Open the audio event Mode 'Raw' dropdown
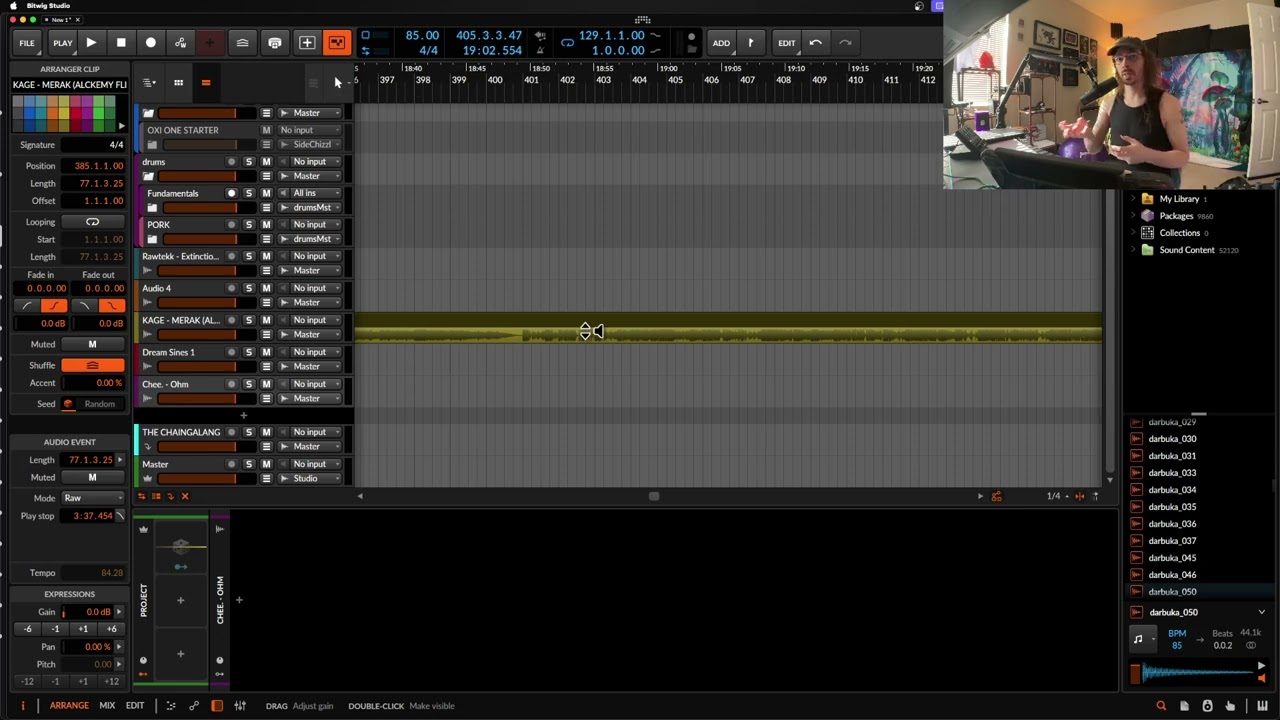 pos(92,498)
